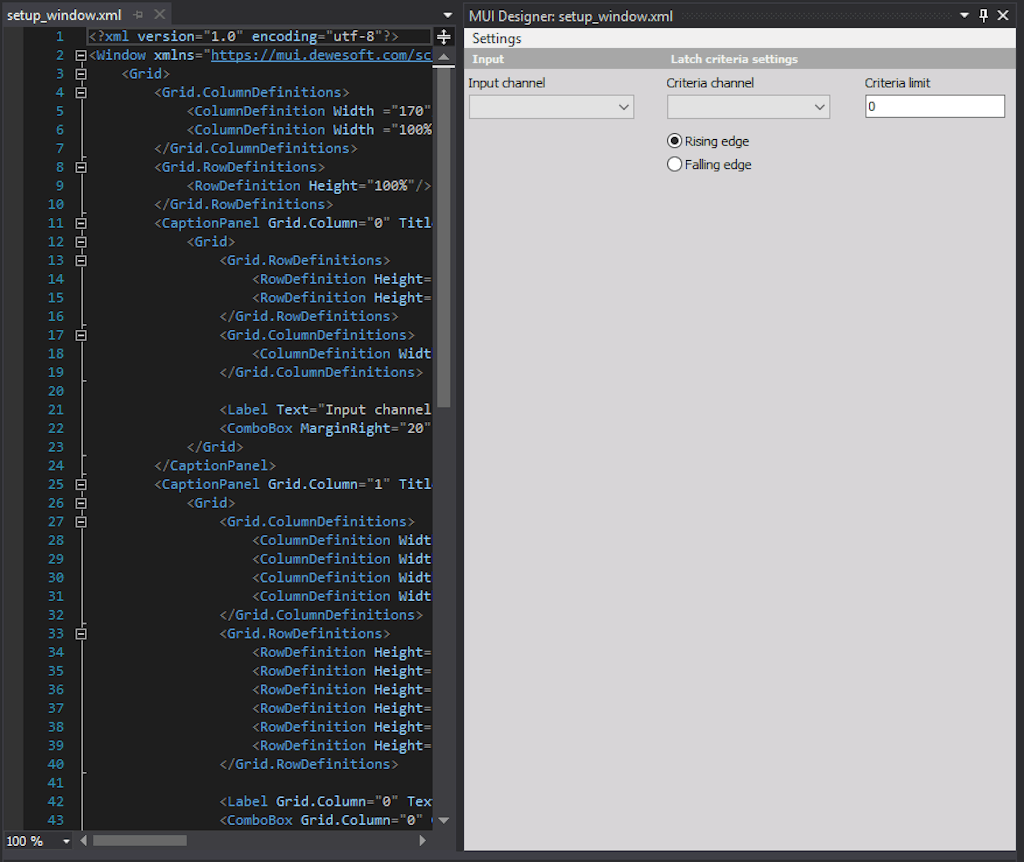Pin the setup_window.xml editor tab
The height and width of the screenshot is (862, 1024).
tap(138, 15)
